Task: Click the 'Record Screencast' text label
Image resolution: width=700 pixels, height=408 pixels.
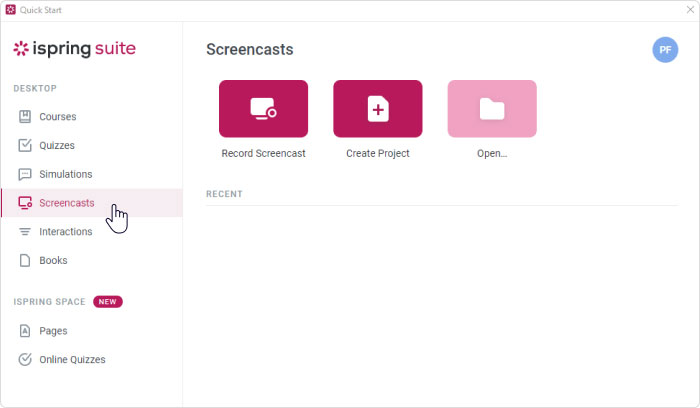Action: coord(263,154)
